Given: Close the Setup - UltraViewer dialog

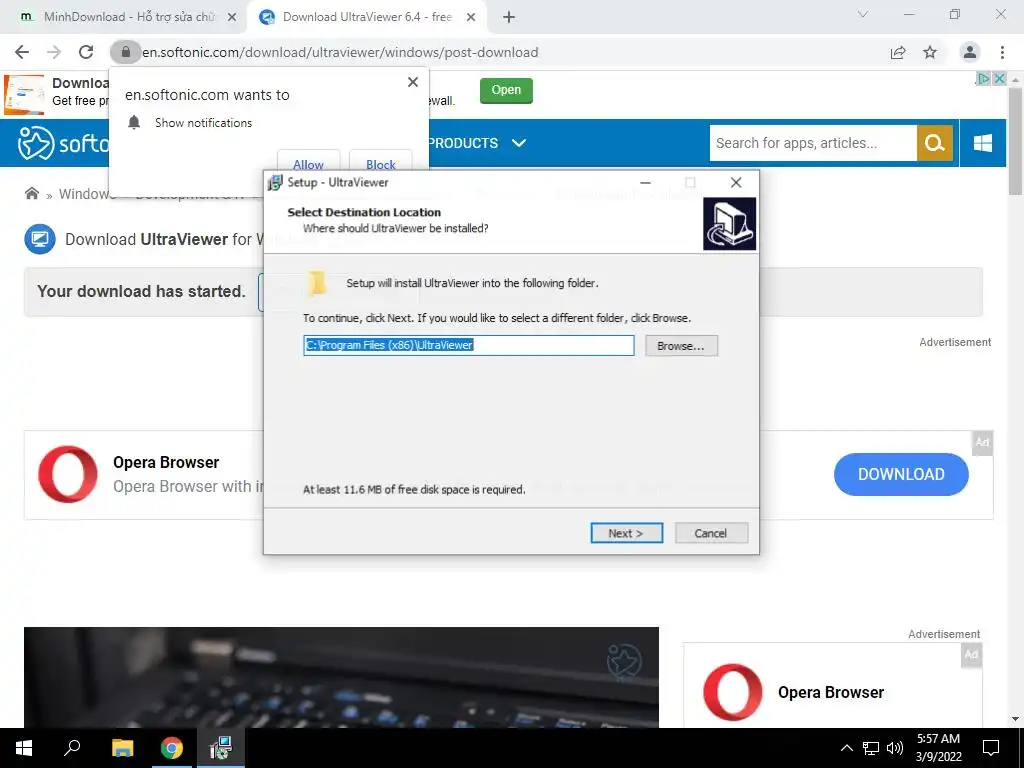Looking at the screenshot, I should 736,182.
